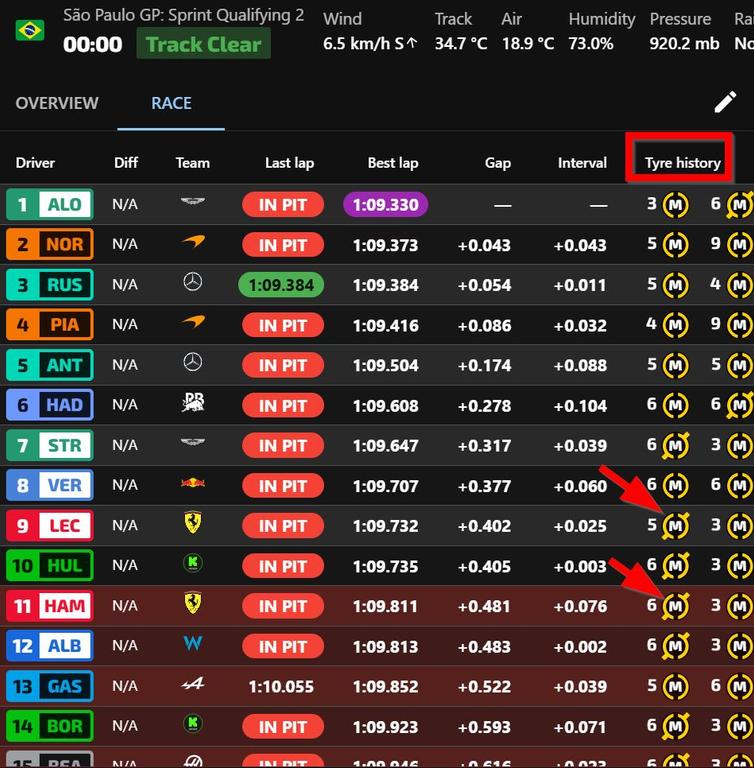Select the RACE tab

click(171, 103)
